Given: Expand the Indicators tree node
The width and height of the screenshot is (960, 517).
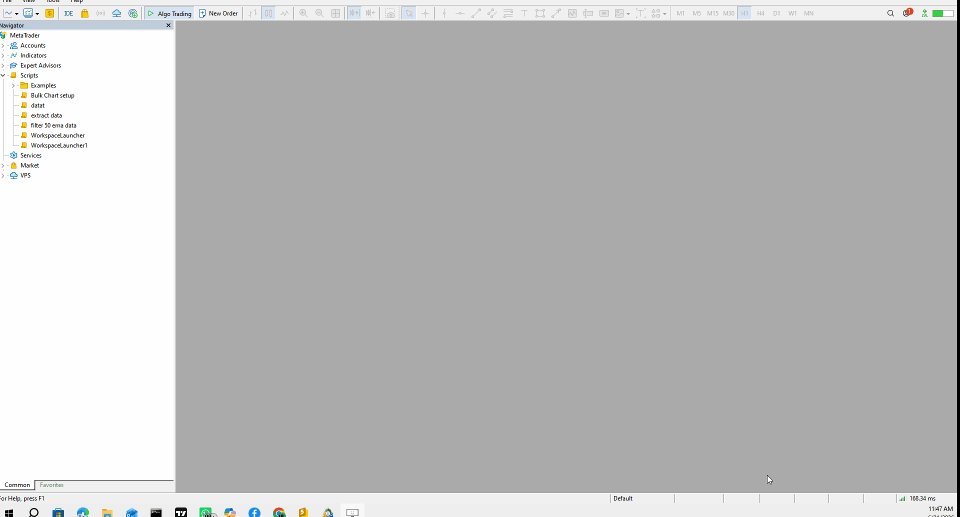Looking at the screenshot, I should [3, 55].
